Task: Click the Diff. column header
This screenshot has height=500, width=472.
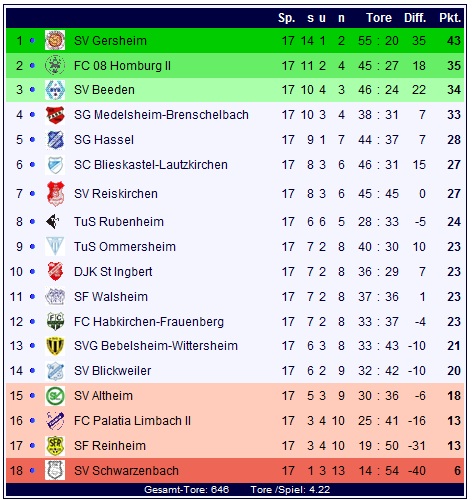Action: [x=415, y=18]
